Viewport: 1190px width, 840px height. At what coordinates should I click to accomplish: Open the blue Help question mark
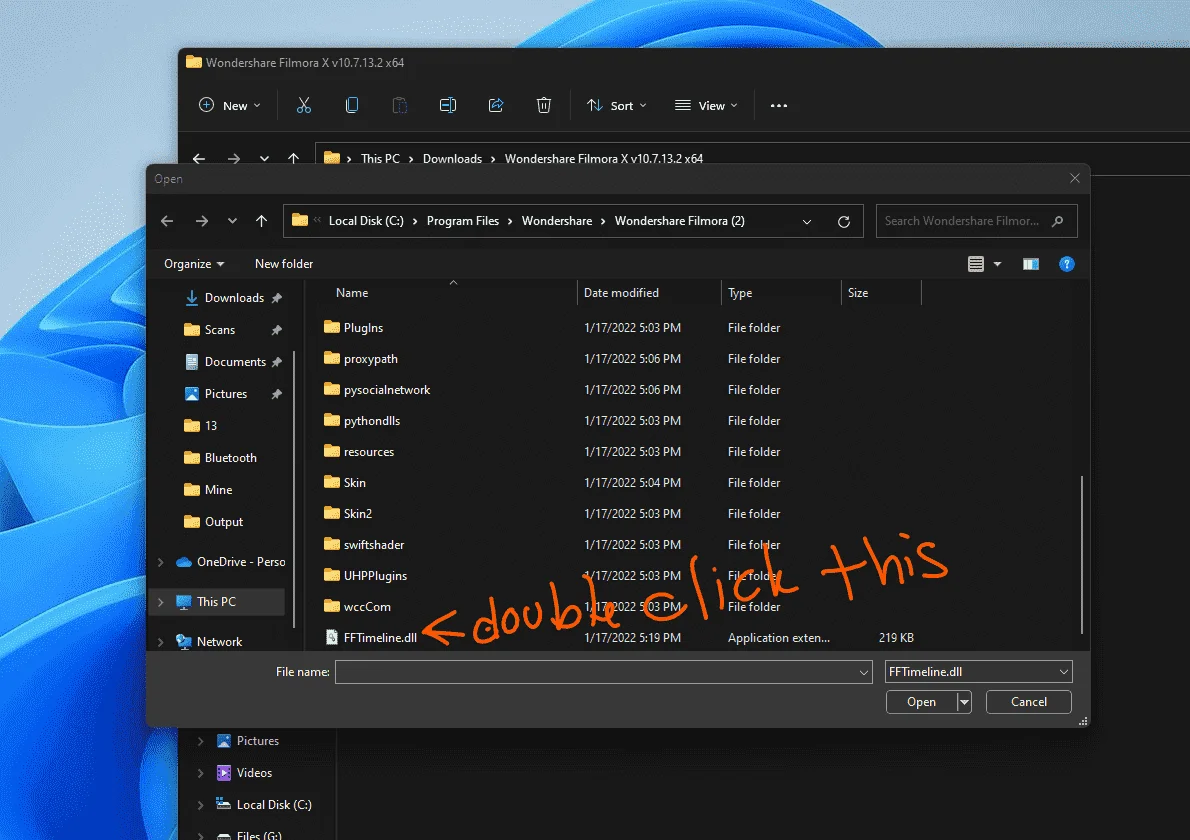1066,264
